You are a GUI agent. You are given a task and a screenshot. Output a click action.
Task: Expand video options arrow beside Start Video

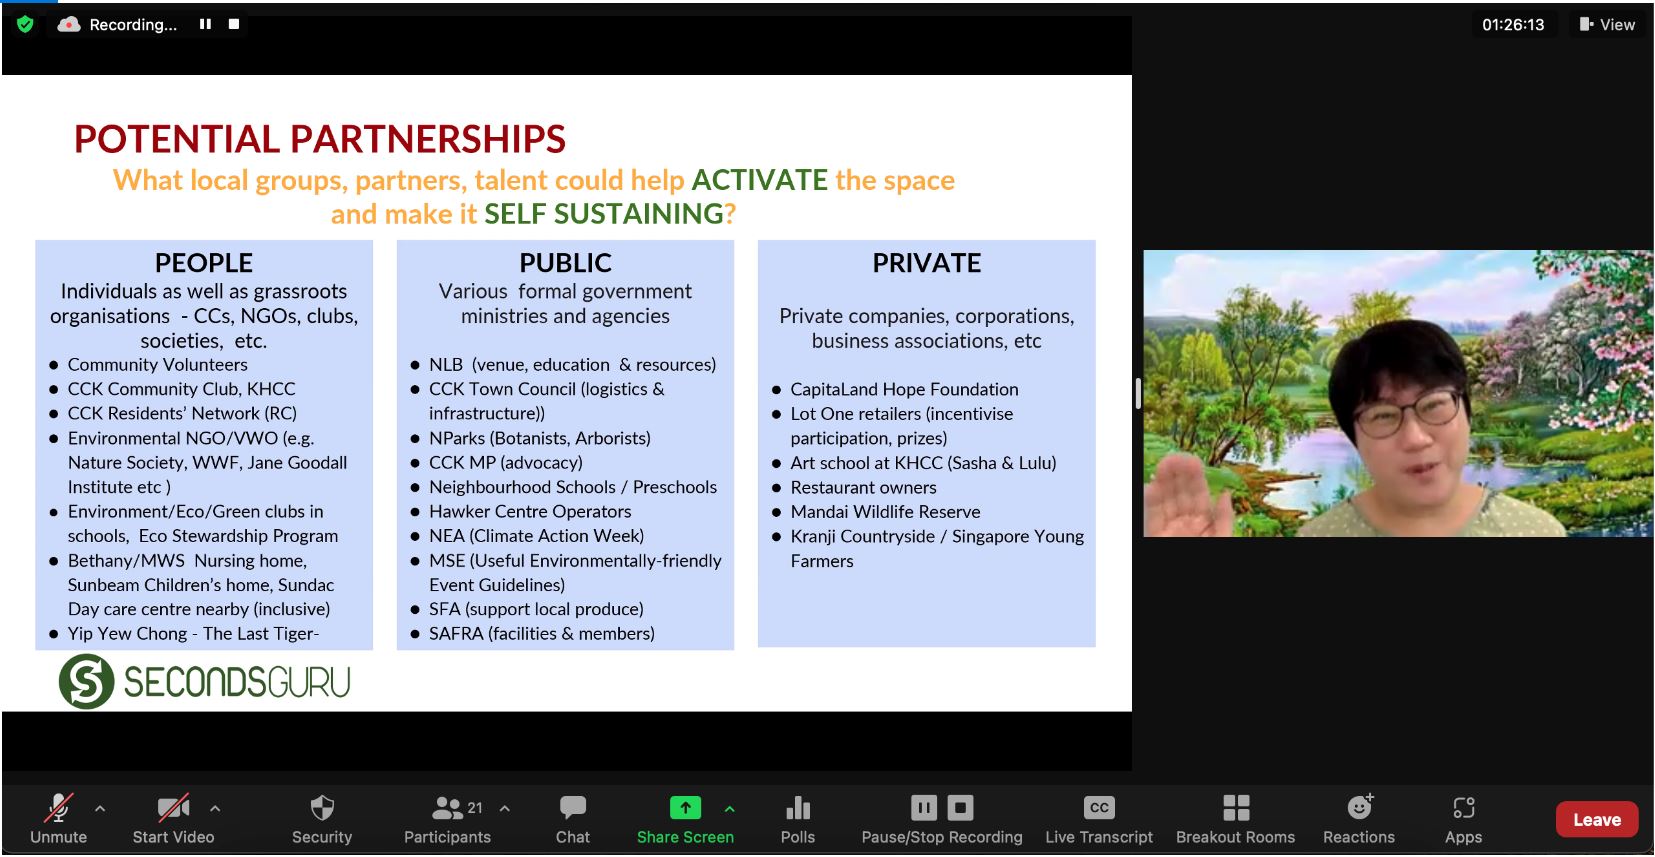pyautogui.click(x=215, y=808)
